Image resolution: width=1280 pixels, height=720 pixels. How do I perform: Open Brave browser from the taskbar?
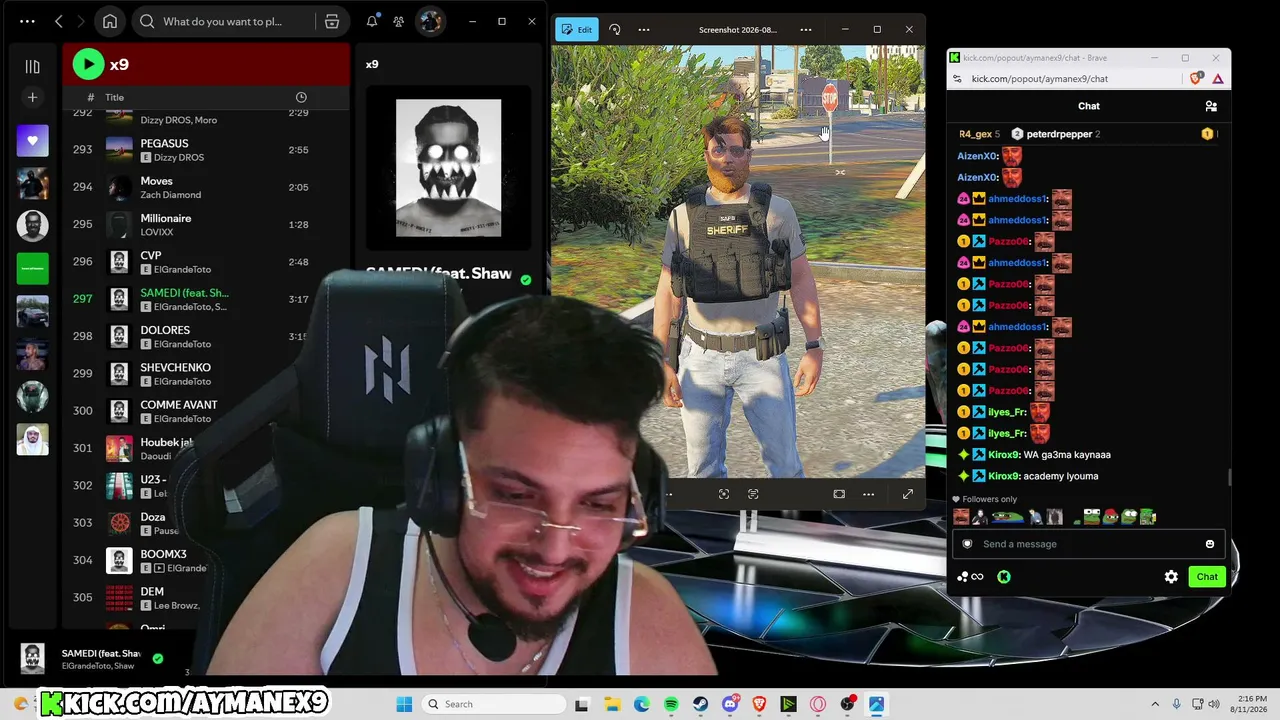(759, 704)
